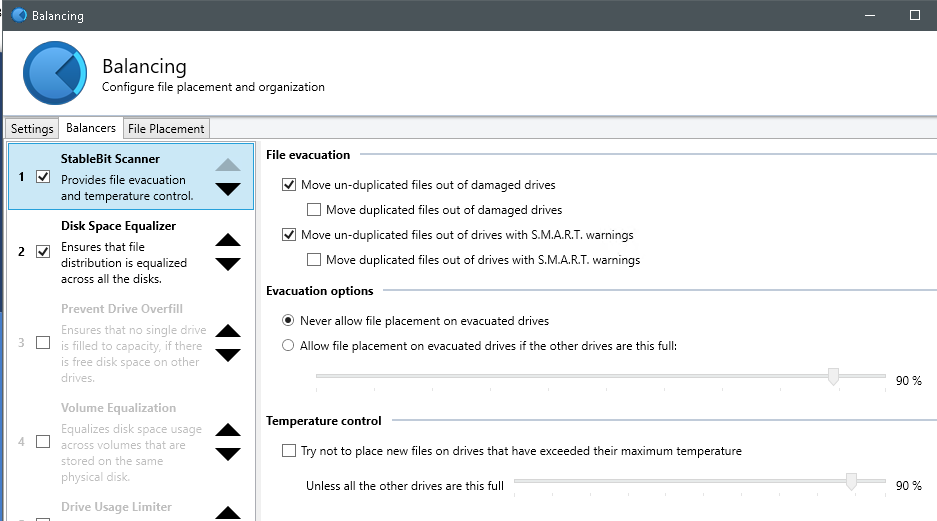
Task: Click the Evacuation options section heading
Action: tap(320, 291)
